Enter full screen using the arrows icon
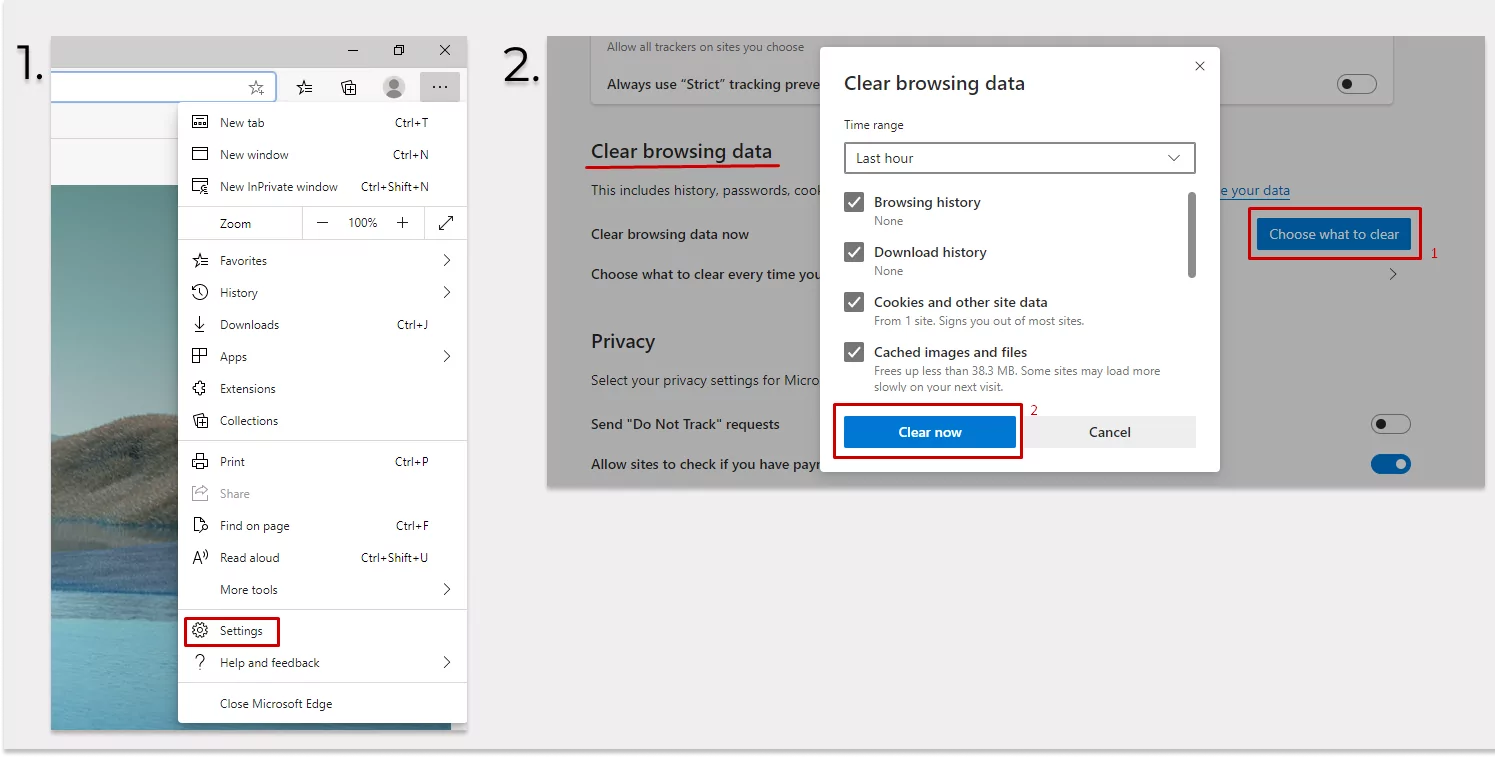Screen dimensions: 1495x757 point(446,223)
